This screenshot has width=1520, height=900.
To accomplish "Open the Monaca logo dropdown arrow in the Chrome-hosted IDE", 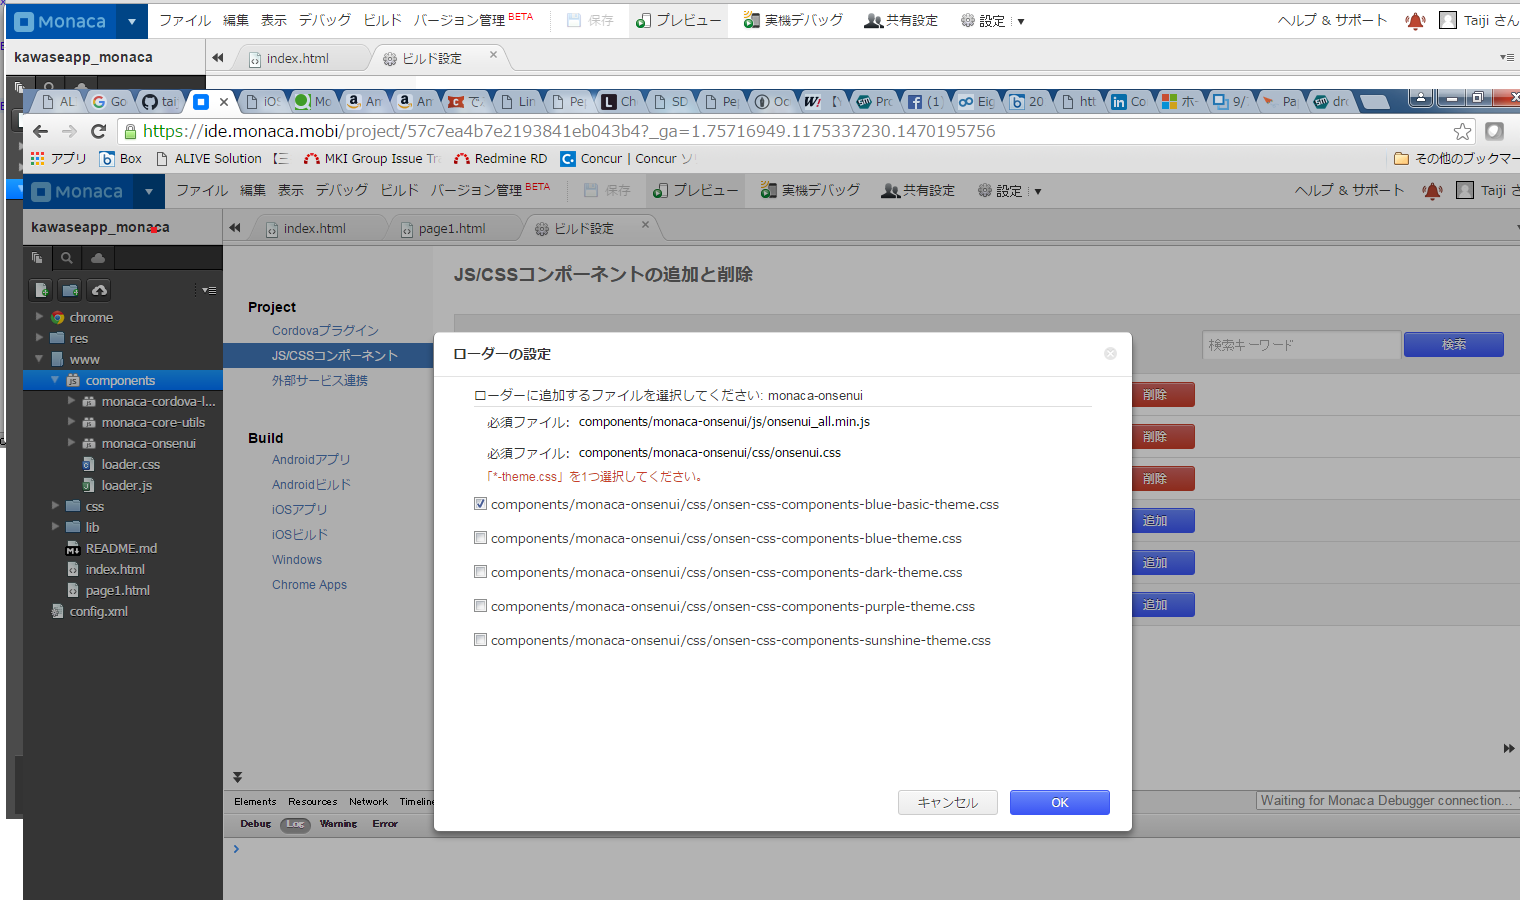I will point(148,191).
